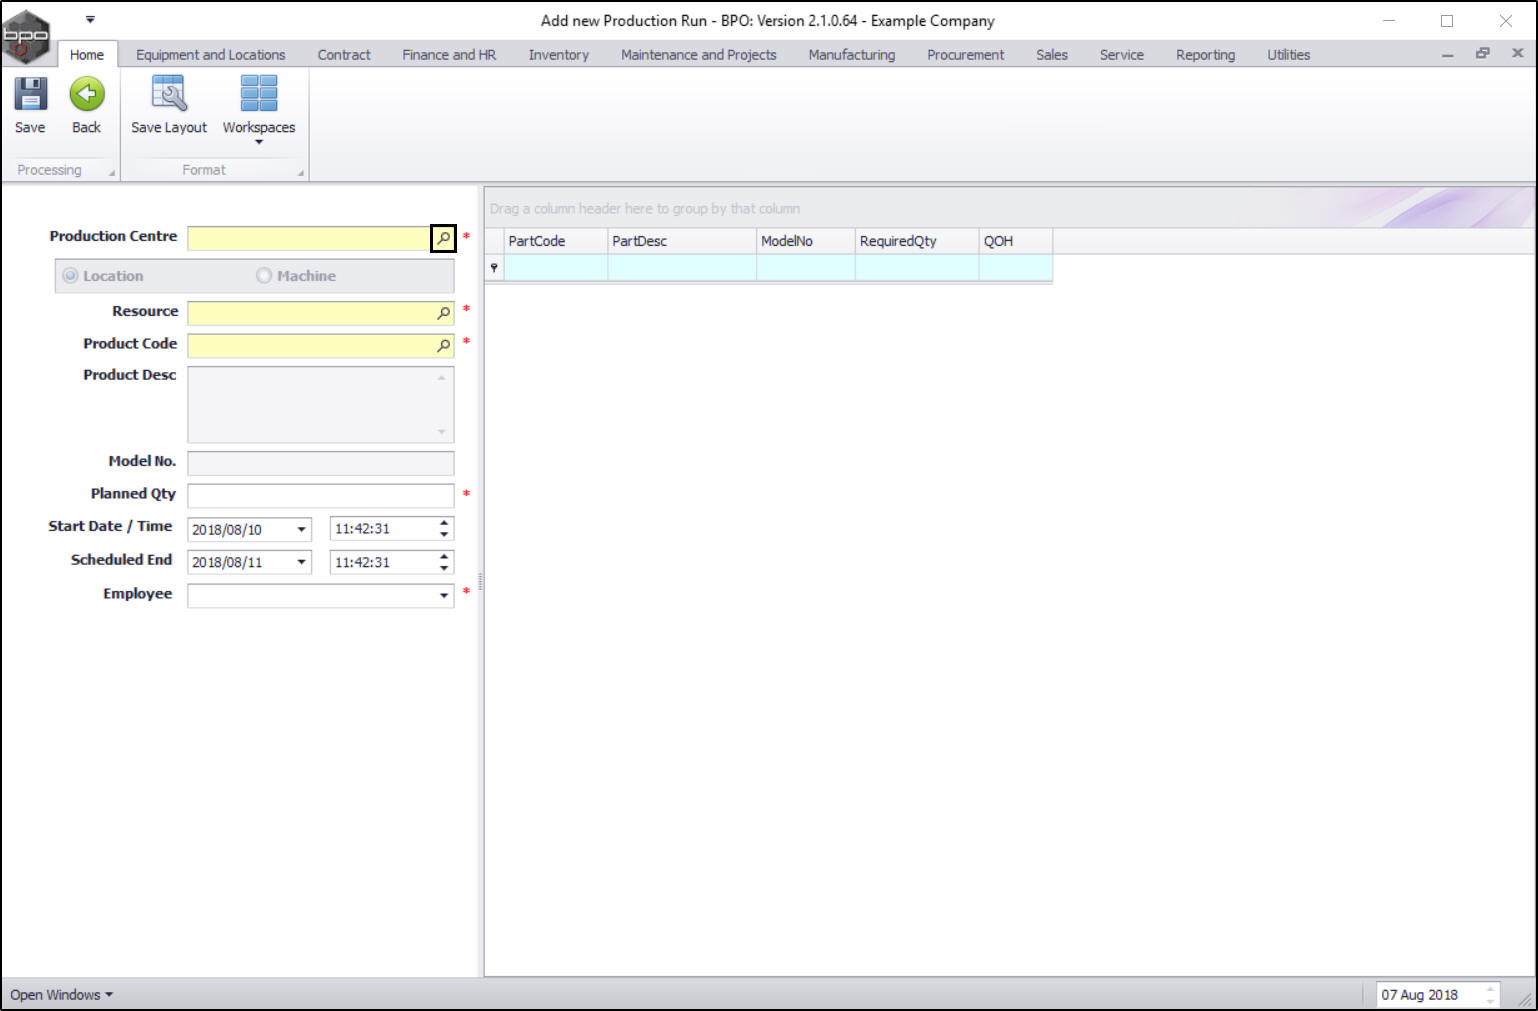Click the ModelNo filter row cell
Viewport: 1538px width, 1011px height.
[806, 267]
